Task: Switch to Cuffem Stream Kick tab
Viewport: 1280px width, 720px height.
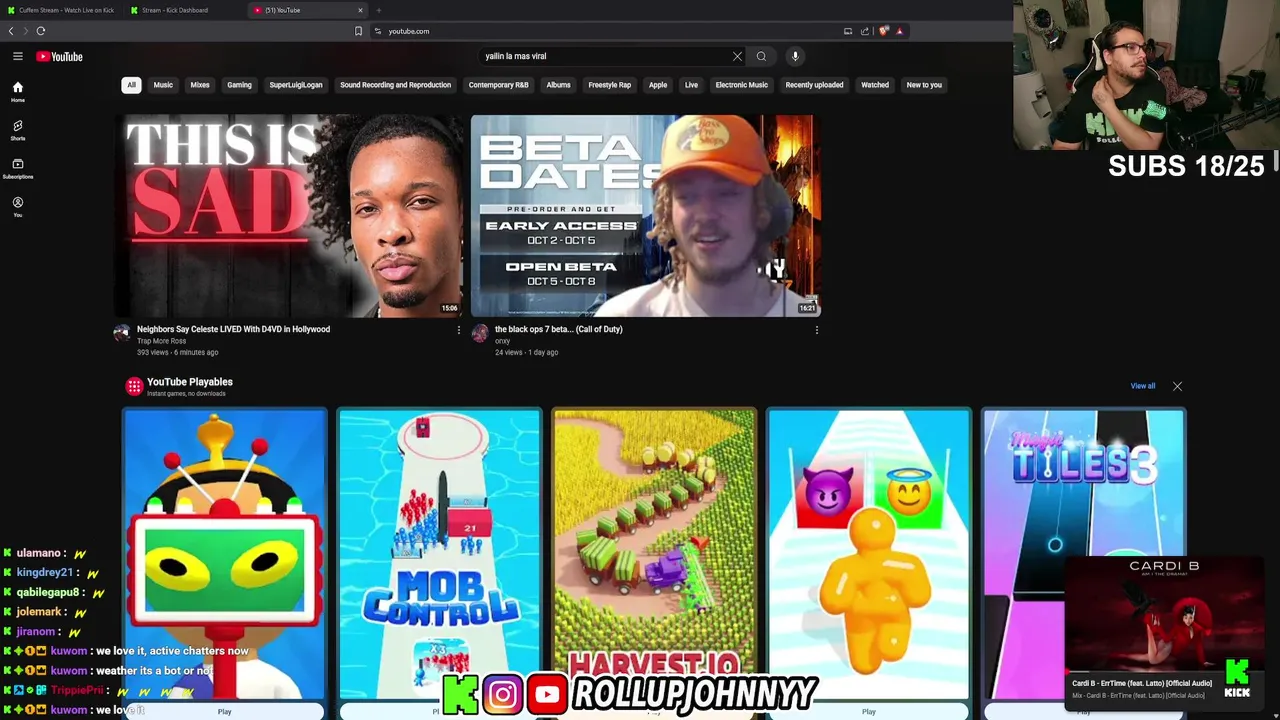Action: (x=61, y=10)
